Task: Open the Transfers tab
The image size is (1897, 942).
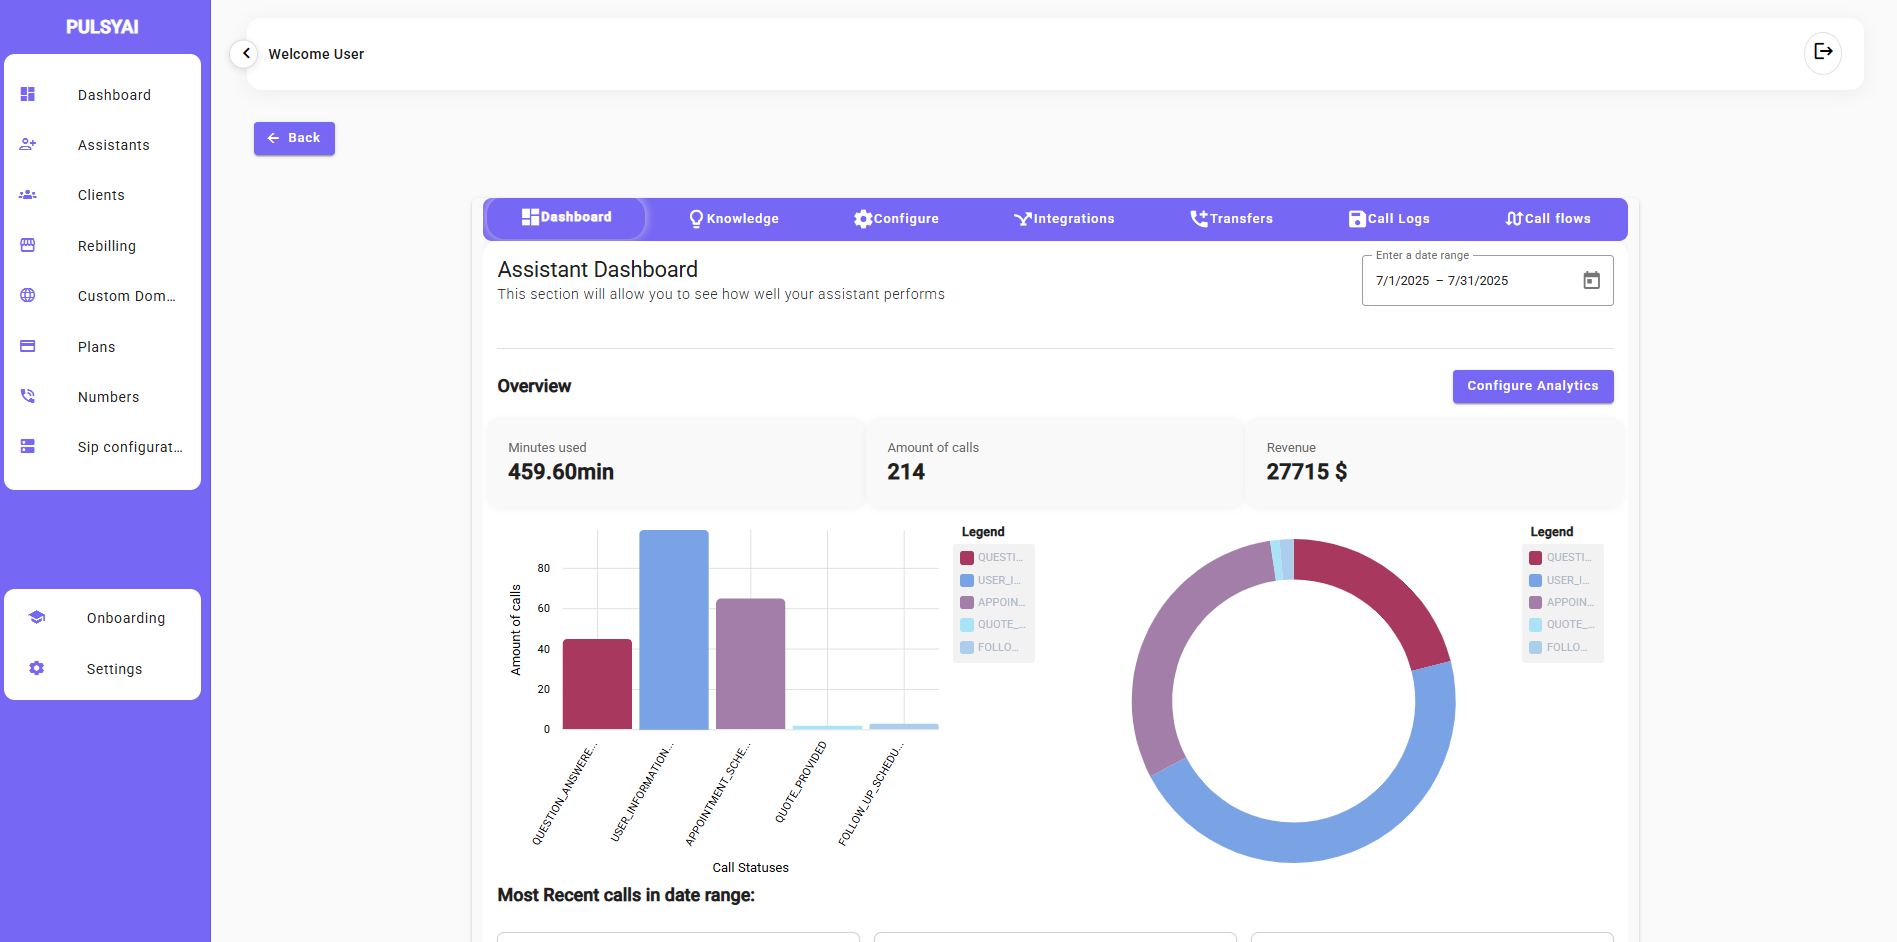Action: coord(1231,219)
